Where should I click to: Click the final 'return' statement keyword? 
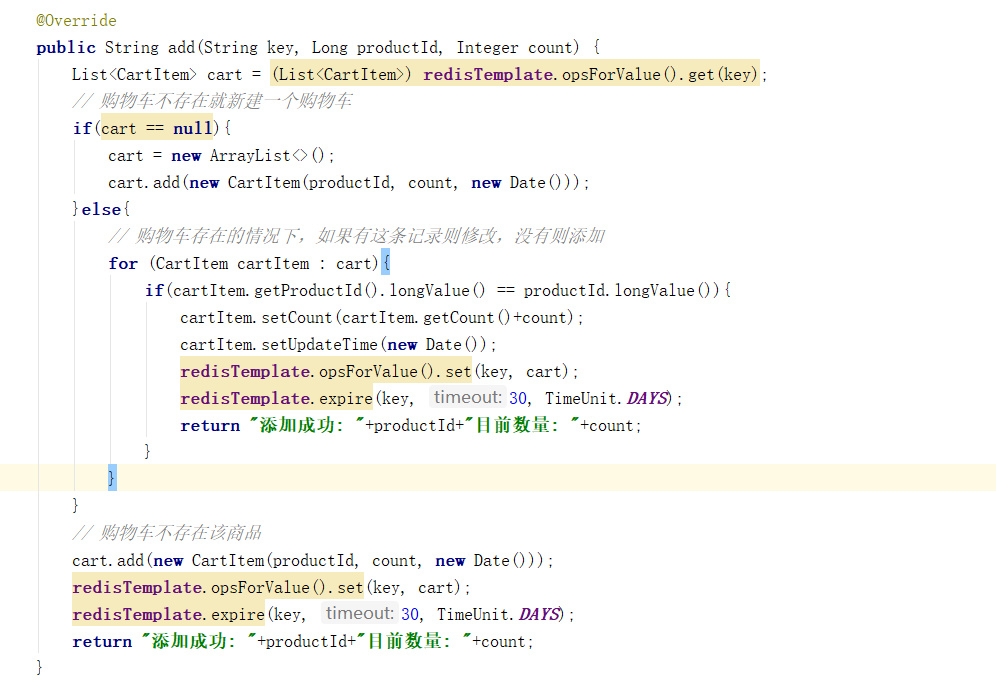(102, 642)
